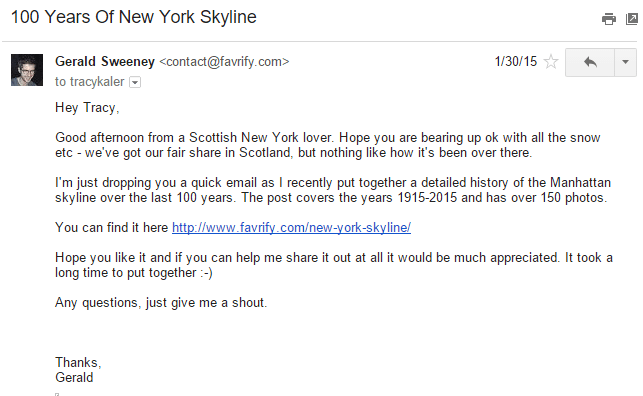Print this email with the printer icon

coord(609,19)
